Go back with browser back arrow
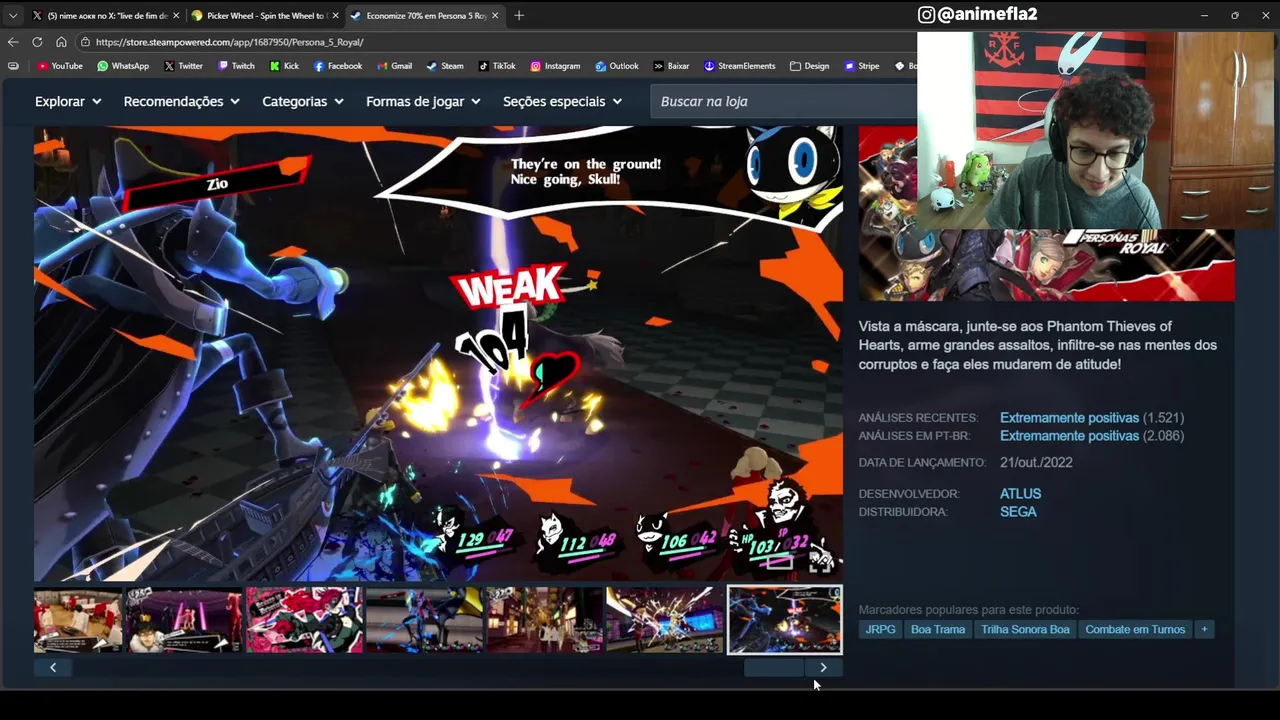 (13, 42)
